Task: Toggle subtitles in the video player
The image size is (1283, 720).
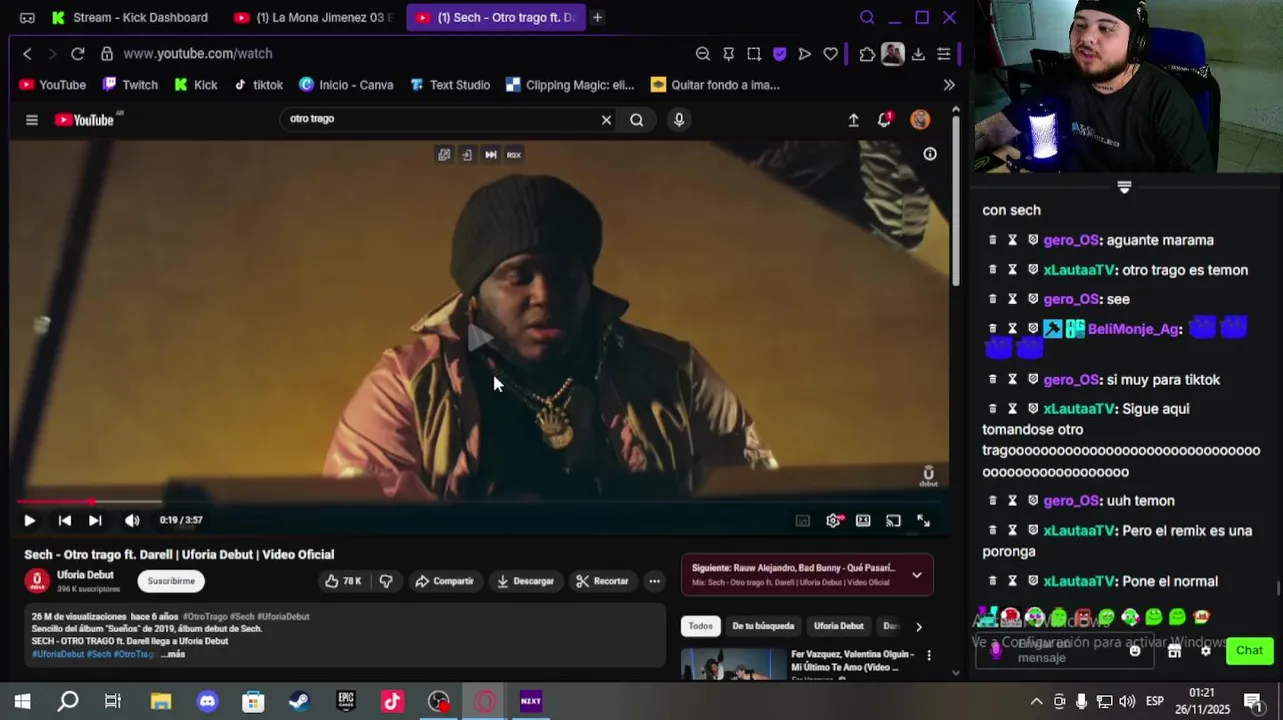Action: (x=802, y=520)
